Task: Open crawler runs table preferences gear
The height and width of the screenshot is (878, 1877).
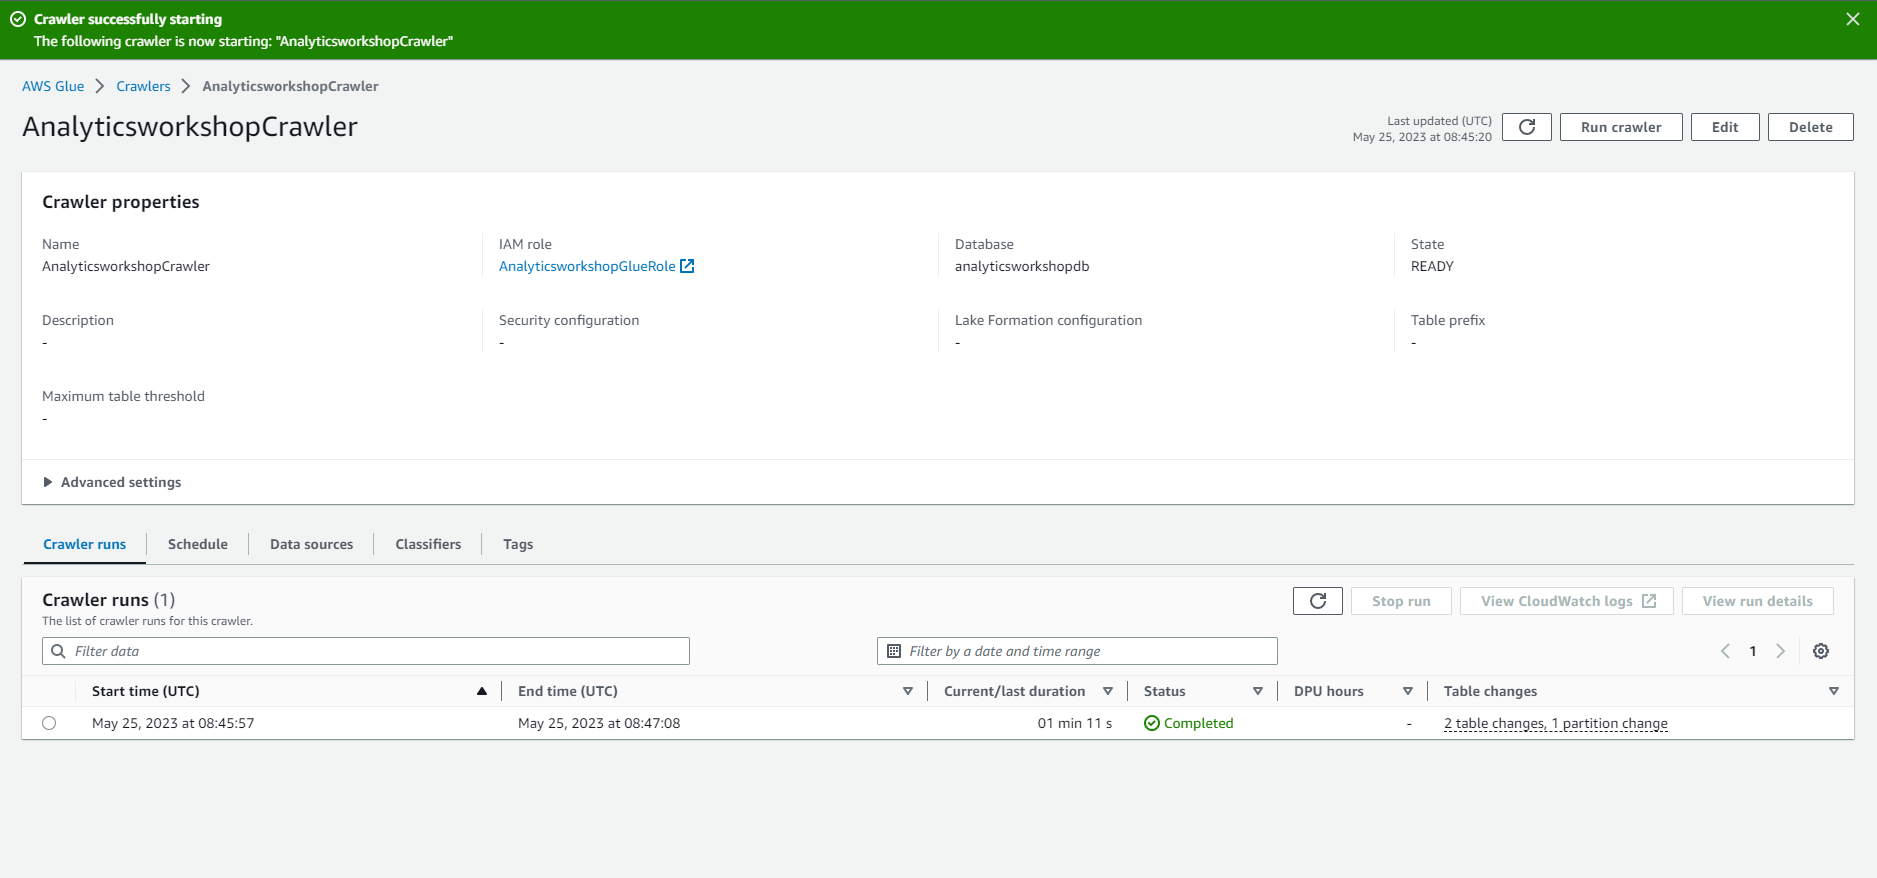Action: (1821, 651)
